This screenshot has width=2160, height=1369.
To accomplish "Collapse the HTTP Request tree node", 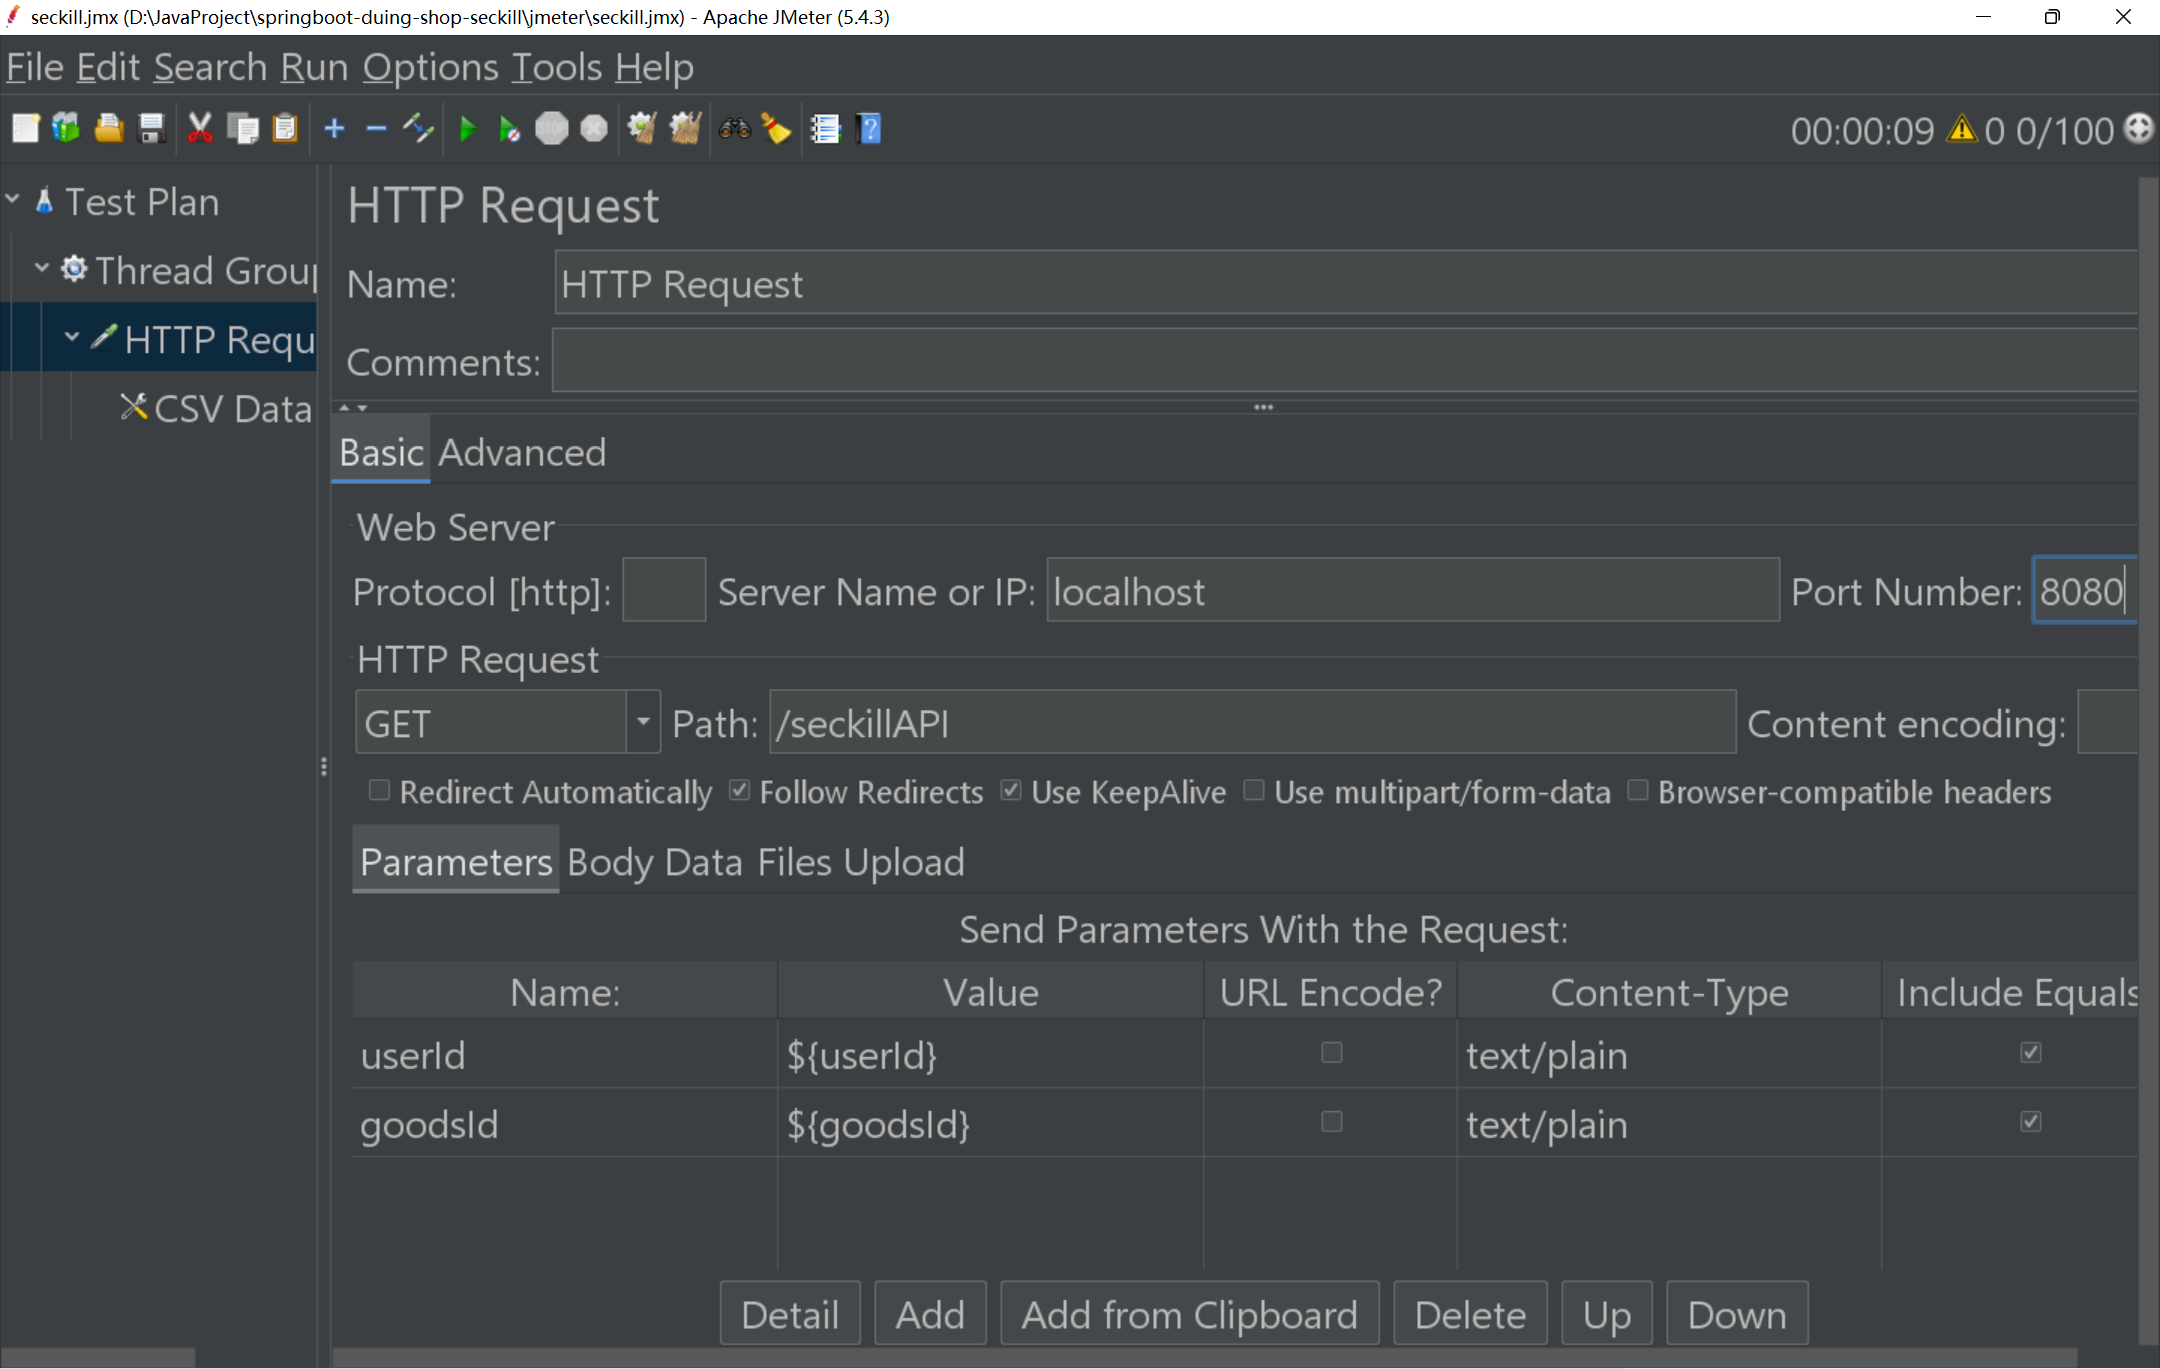I will (x=71, y=337).
